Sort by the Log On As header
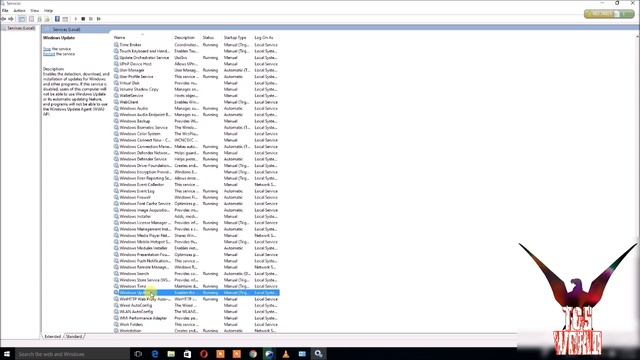The width and height of the screenshot is (640, 360). coord(265,38)
